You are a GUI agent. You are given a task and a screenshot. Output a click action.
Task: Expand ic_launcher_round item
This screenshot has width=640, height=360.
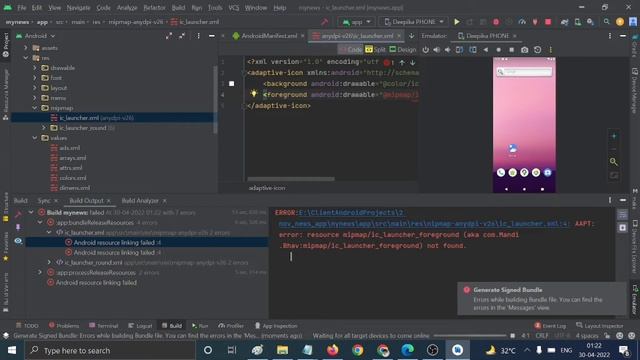44,128
